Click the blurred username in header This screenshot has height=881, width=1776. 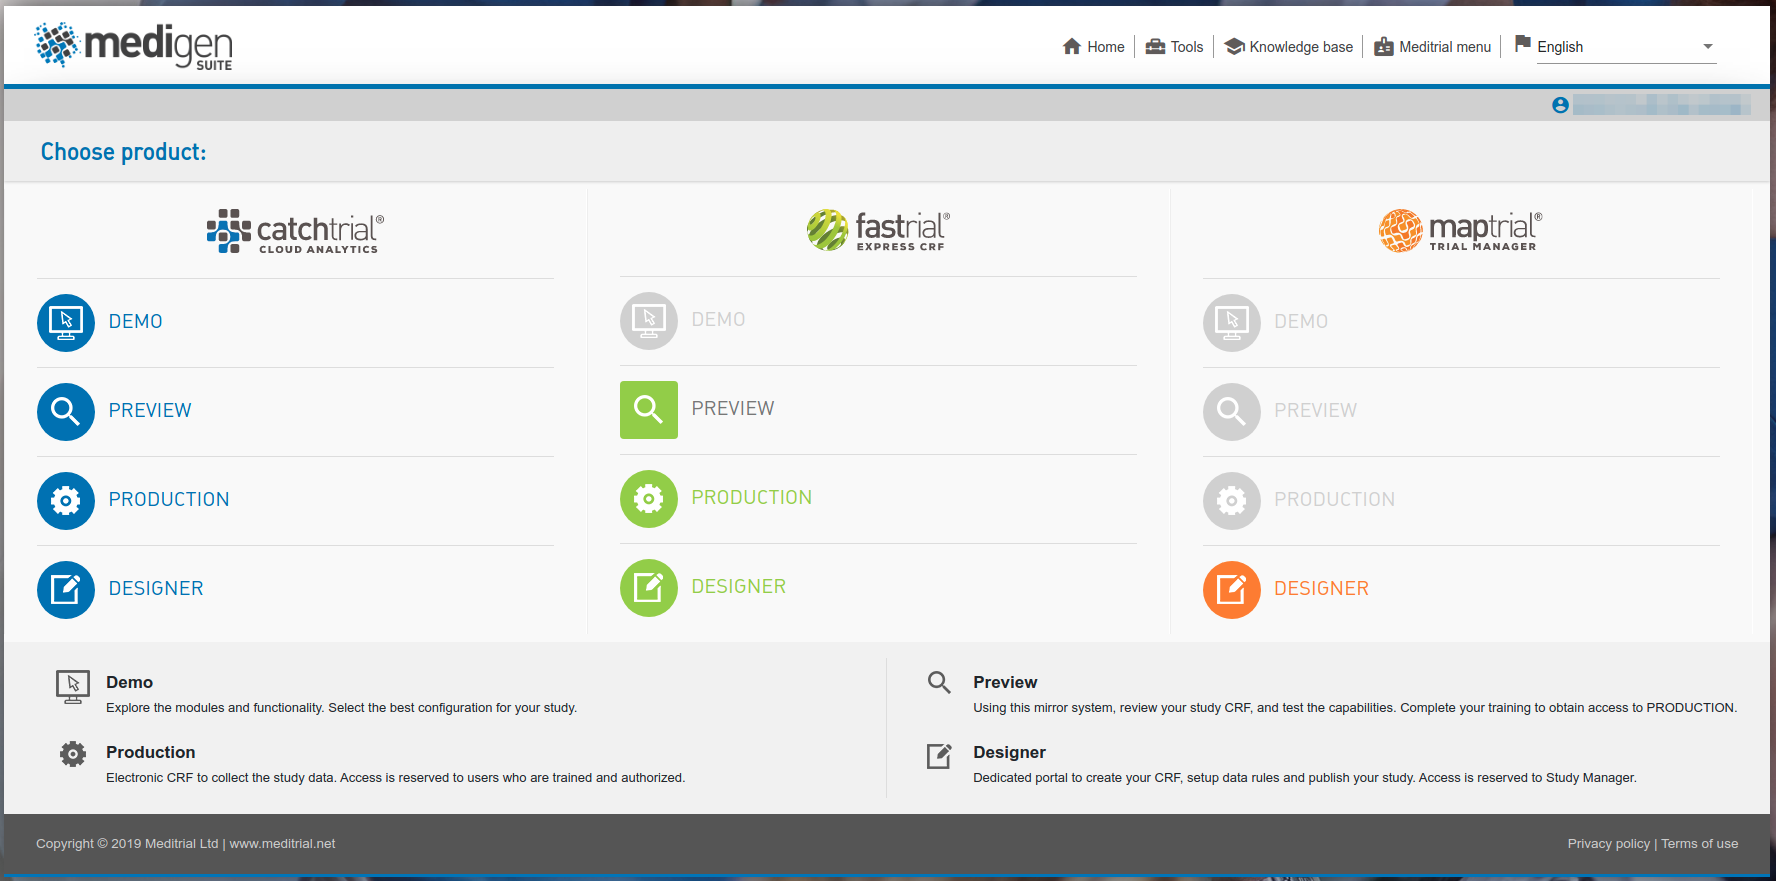point(1661,105)
